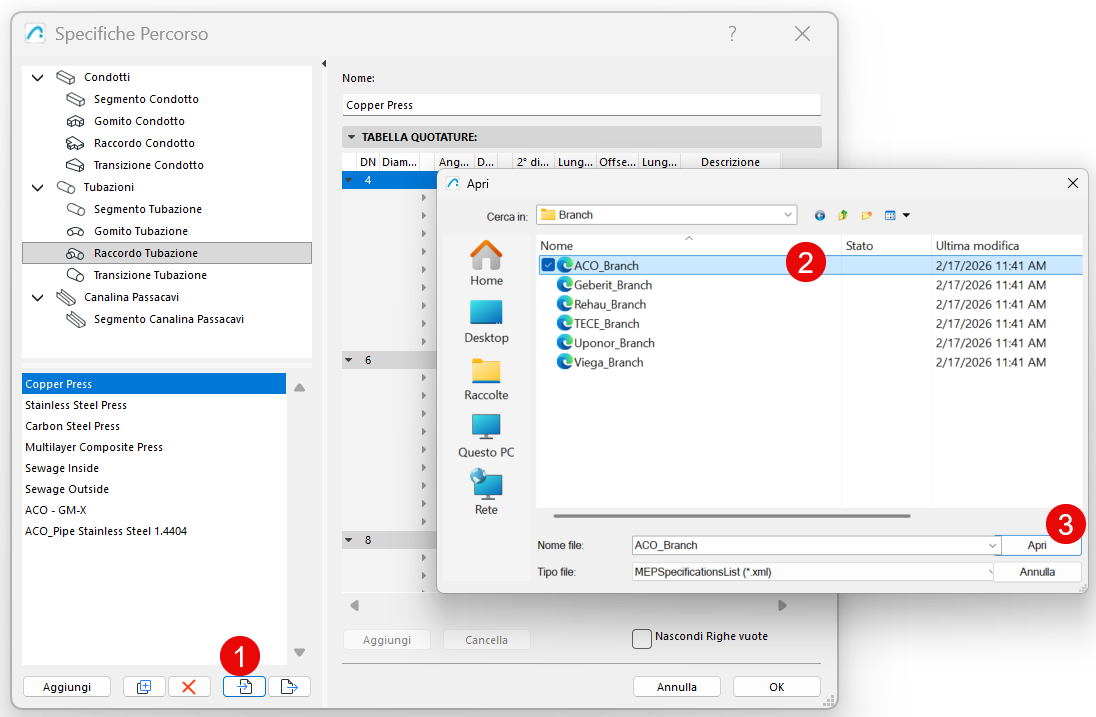This screenshot has width=1096, height=717.
Task: Select Transizione Condotto tree item
Action: tap(148, 165)
